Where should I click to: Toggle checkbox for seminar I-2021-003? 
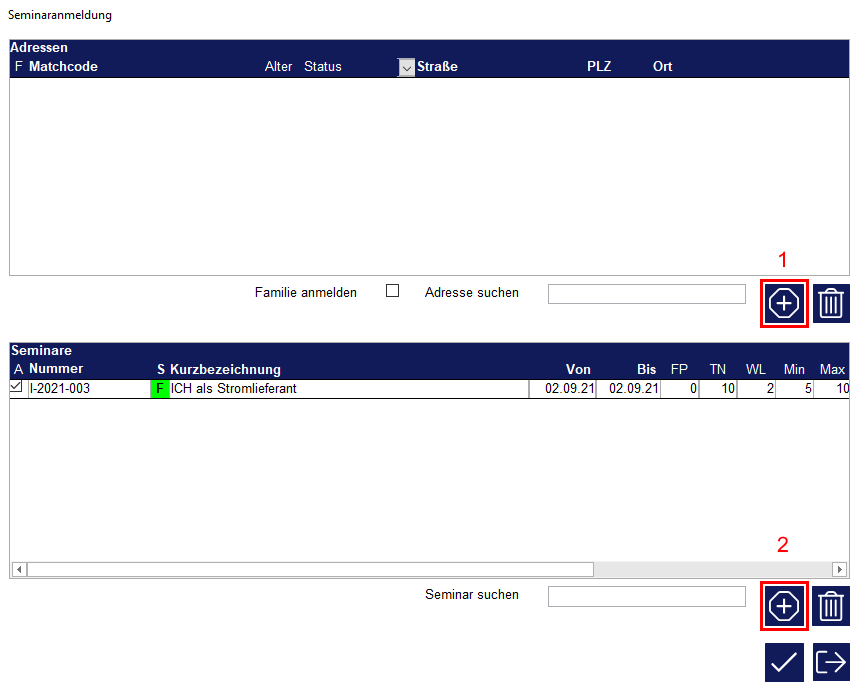[16, 388]
